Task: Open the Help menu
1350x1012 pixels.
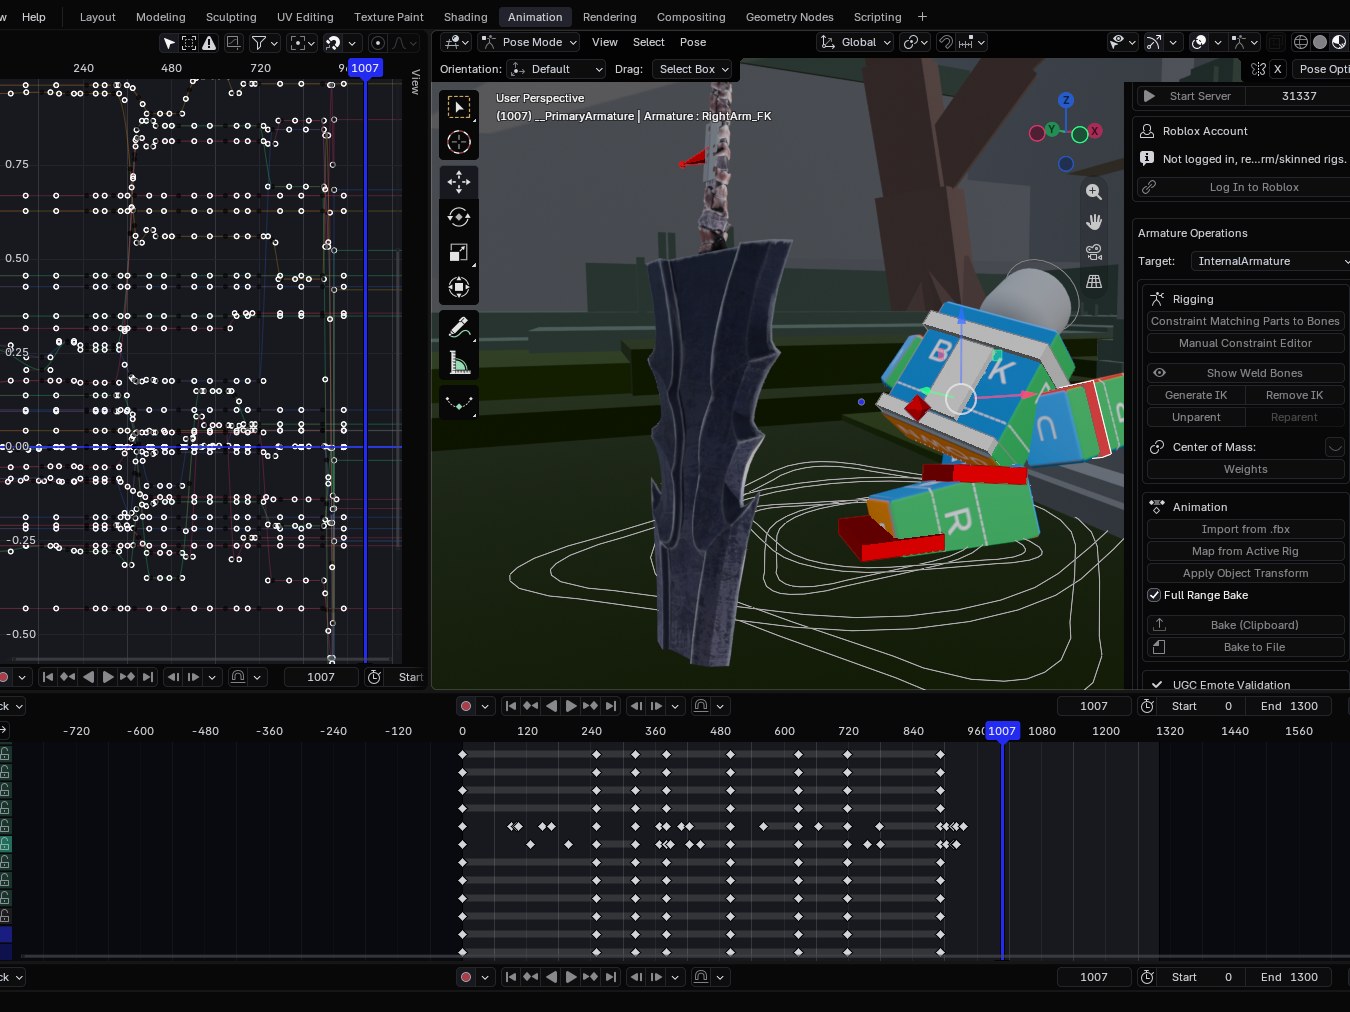Action: [x=34, y=17]
